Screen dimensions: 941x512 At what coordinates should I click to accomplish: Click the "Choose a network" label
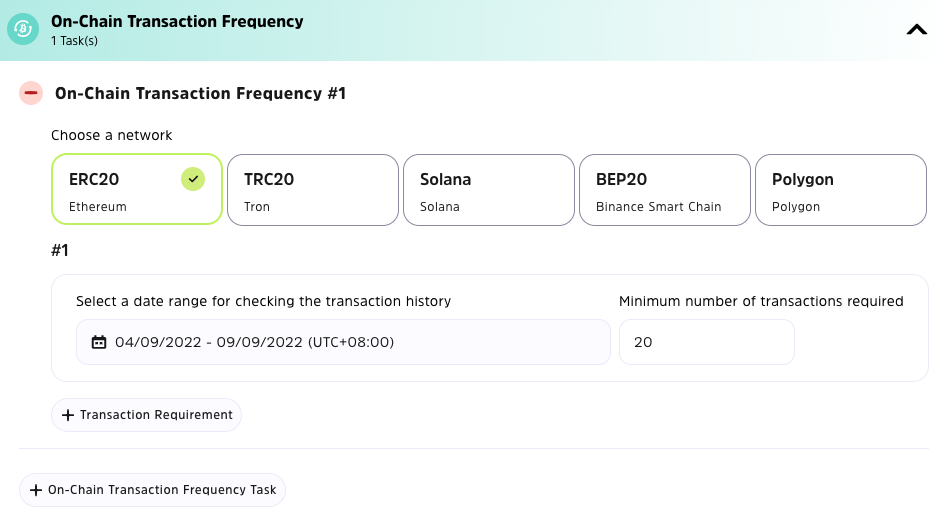(112, 135)
